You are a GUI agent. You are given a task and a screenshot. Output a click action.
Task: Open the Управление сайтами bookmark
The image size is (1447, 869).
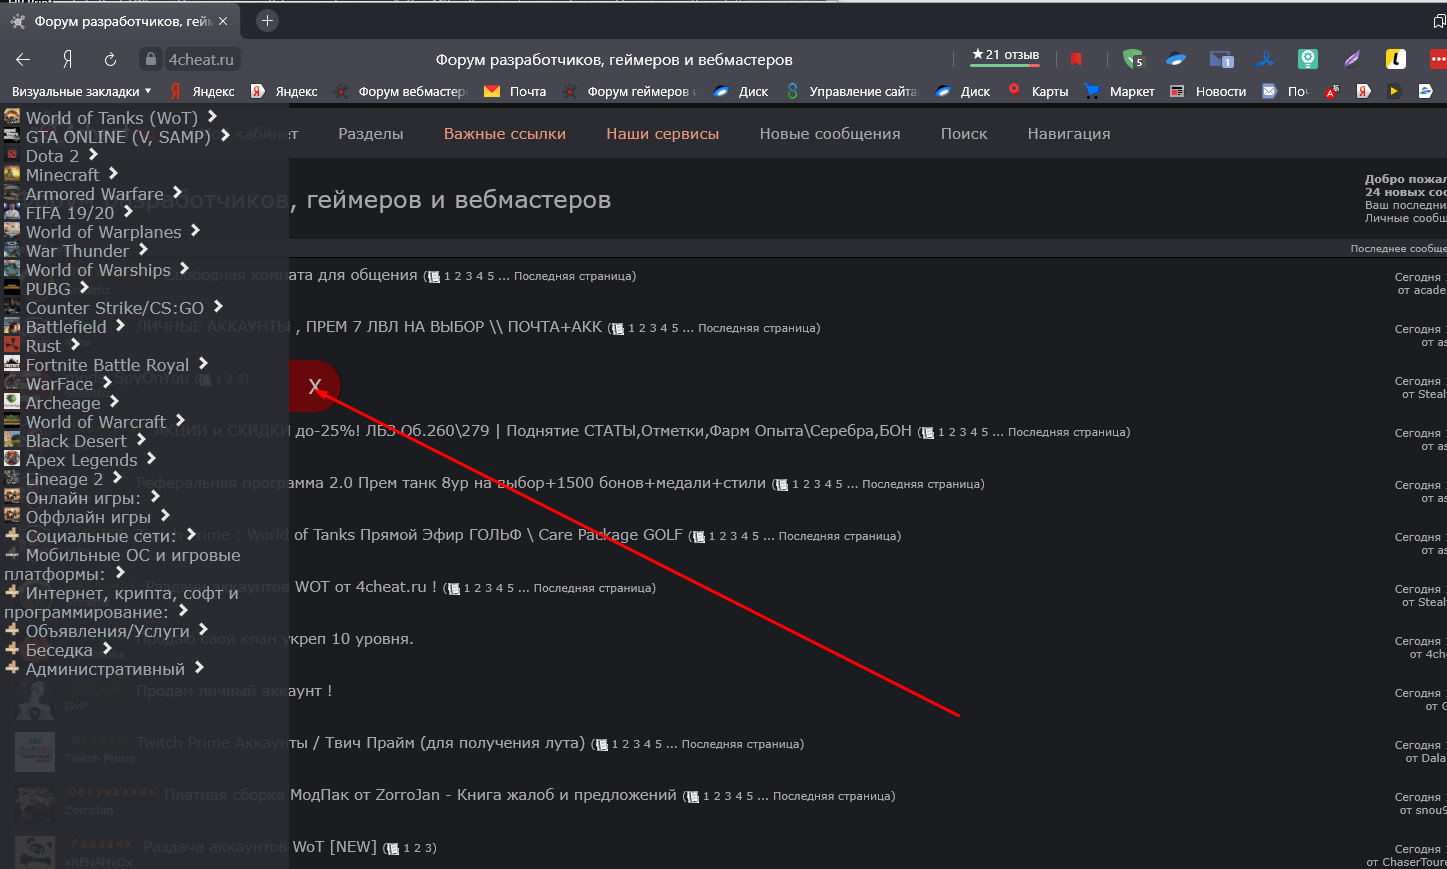[851, 91]
